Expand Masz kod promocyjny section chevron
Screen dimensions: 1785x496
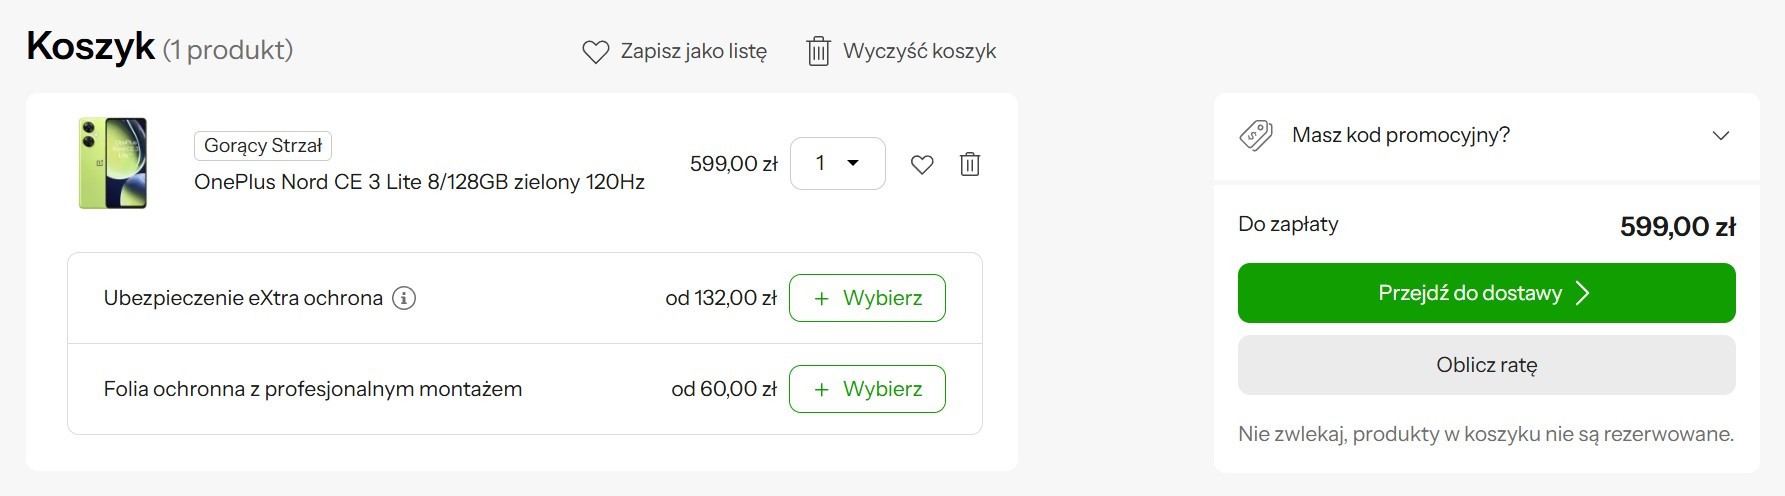pyautogui.click(x=1720, y=135)
